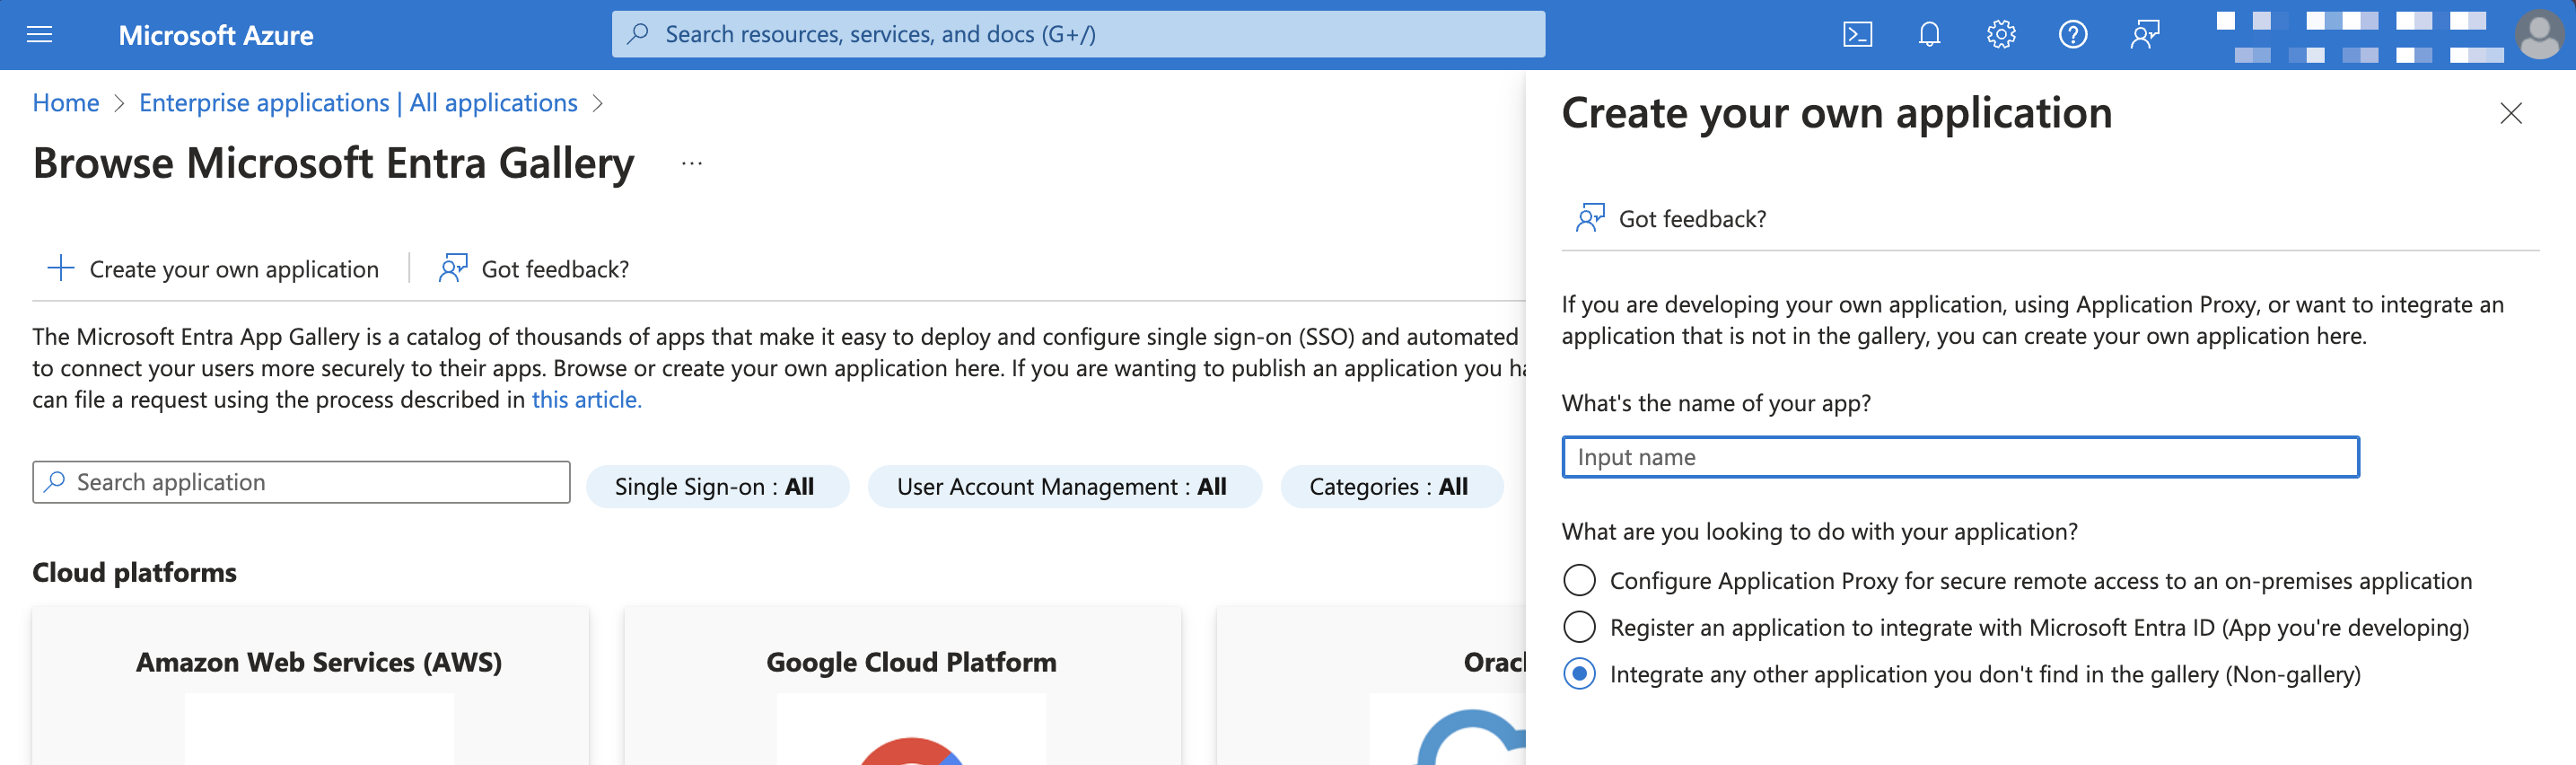Open portal settings gear

tap(2000, 35)
